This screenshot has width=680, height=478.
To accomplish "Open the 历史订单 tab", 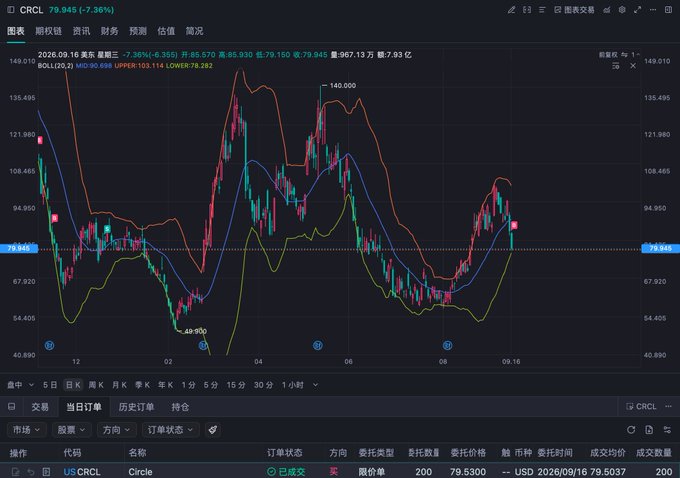I will pos(136,407).
